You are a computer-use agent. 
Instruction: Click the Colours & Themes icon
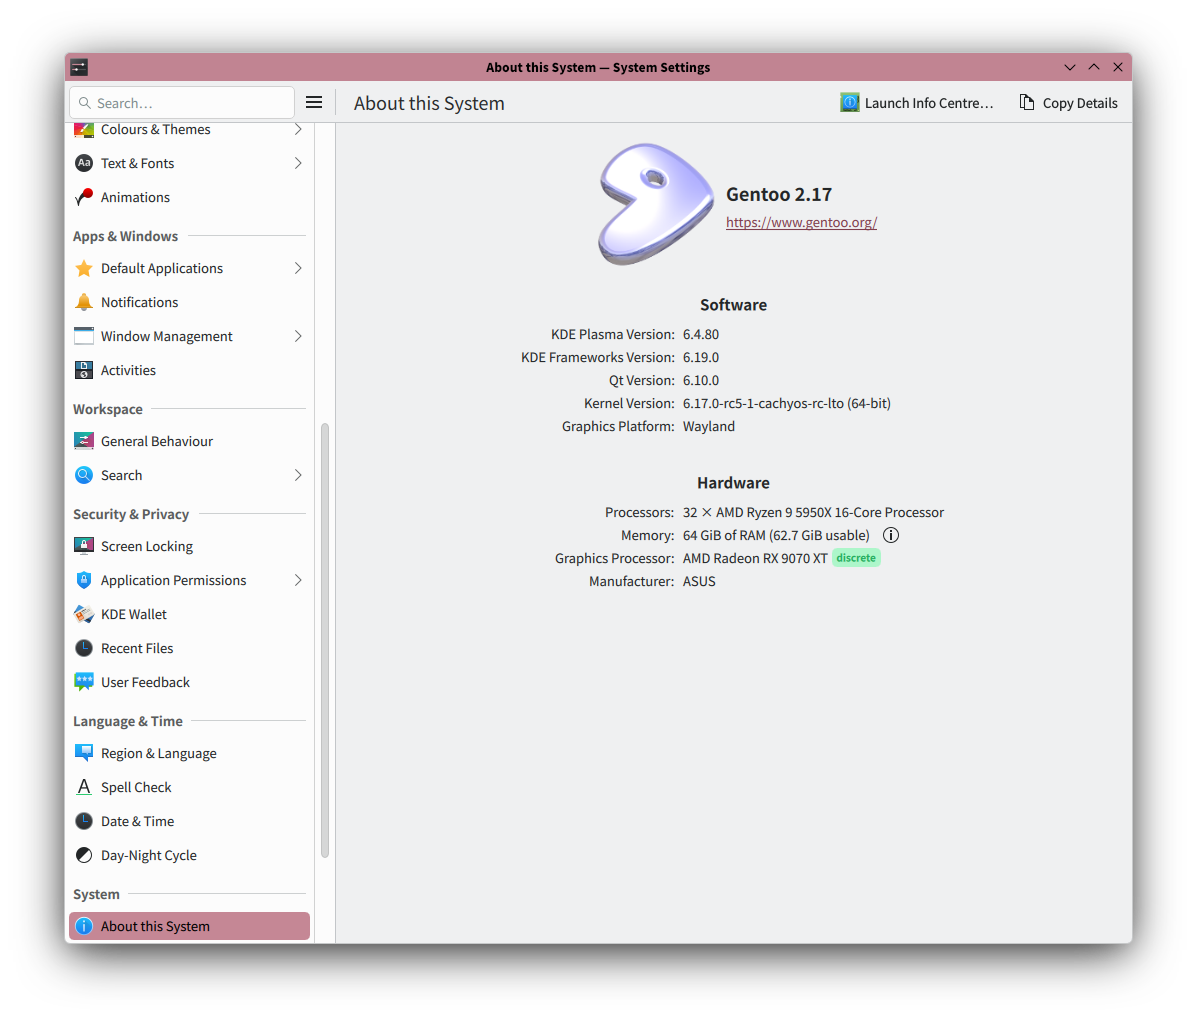(84, 130)
